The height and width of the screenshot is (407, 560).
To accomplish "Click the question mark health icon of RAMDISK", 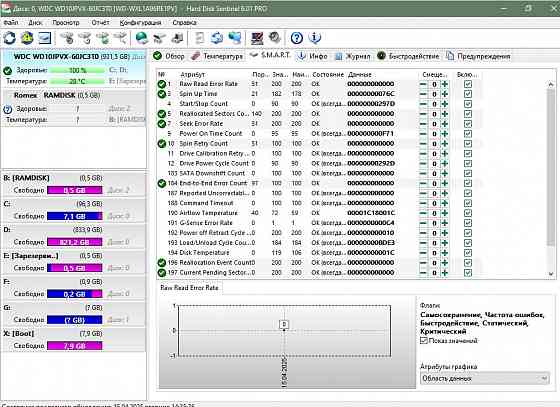I will point(8,109).
